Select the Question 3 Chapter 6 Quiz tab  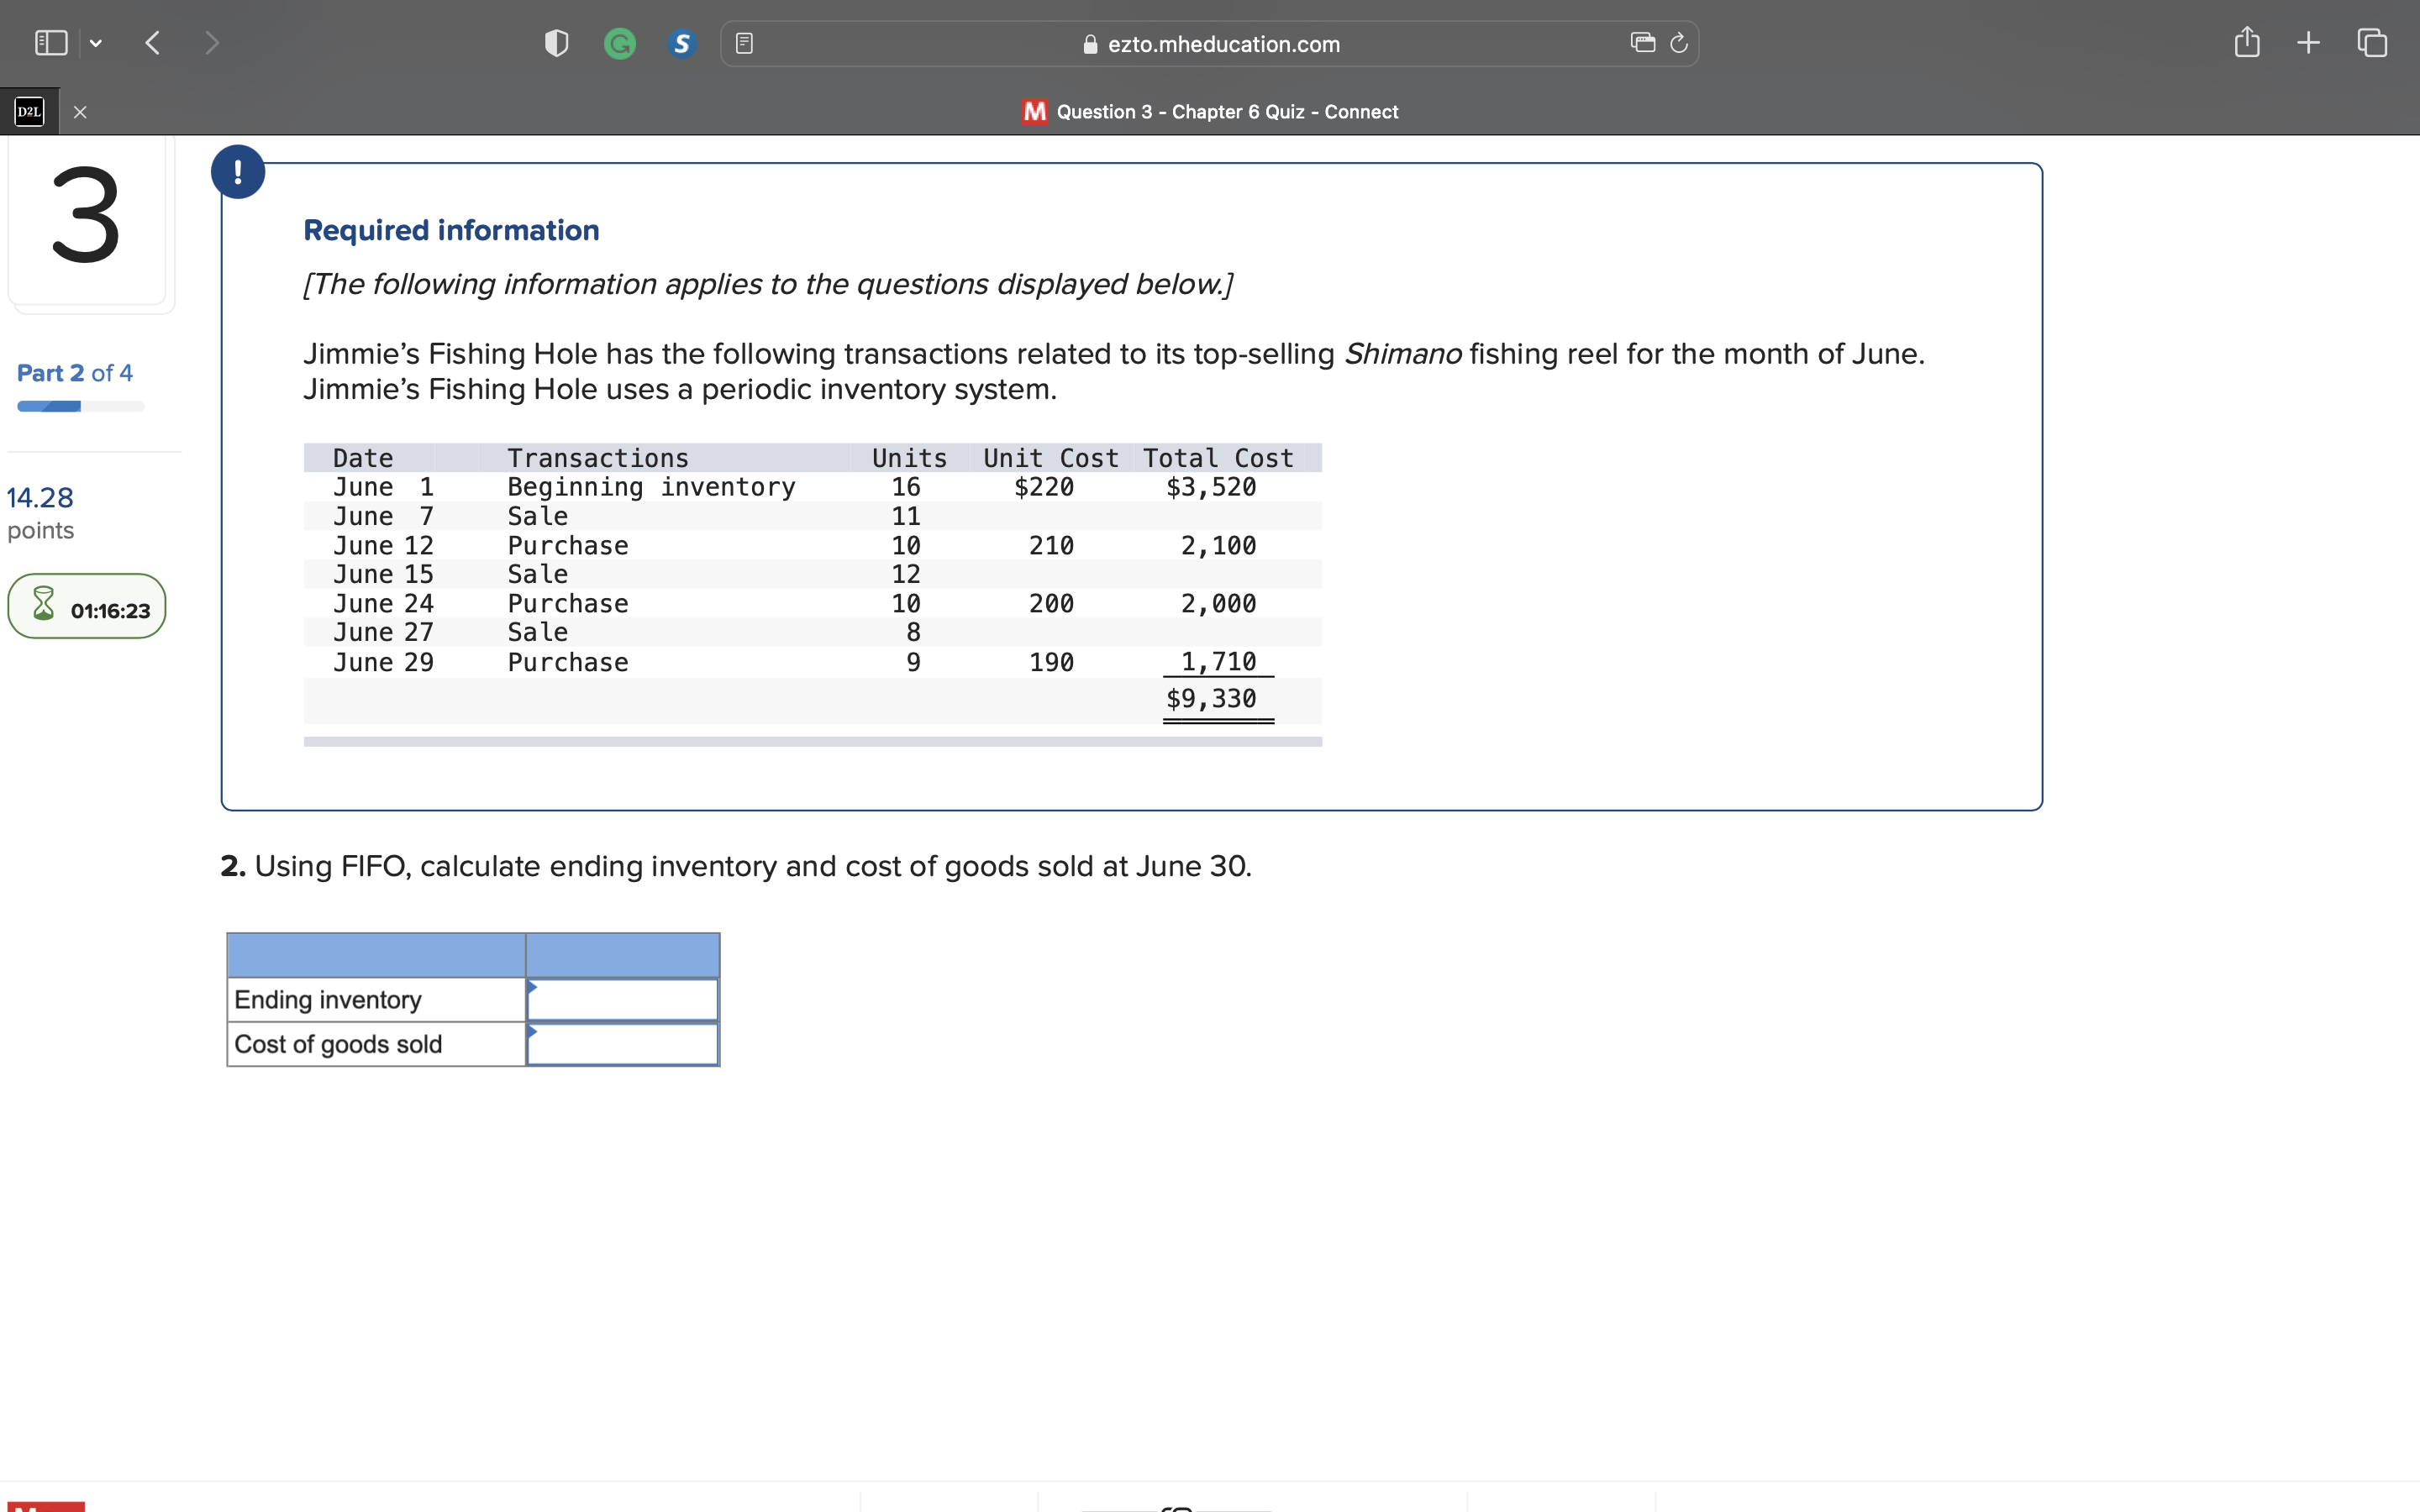[1208, 111]
